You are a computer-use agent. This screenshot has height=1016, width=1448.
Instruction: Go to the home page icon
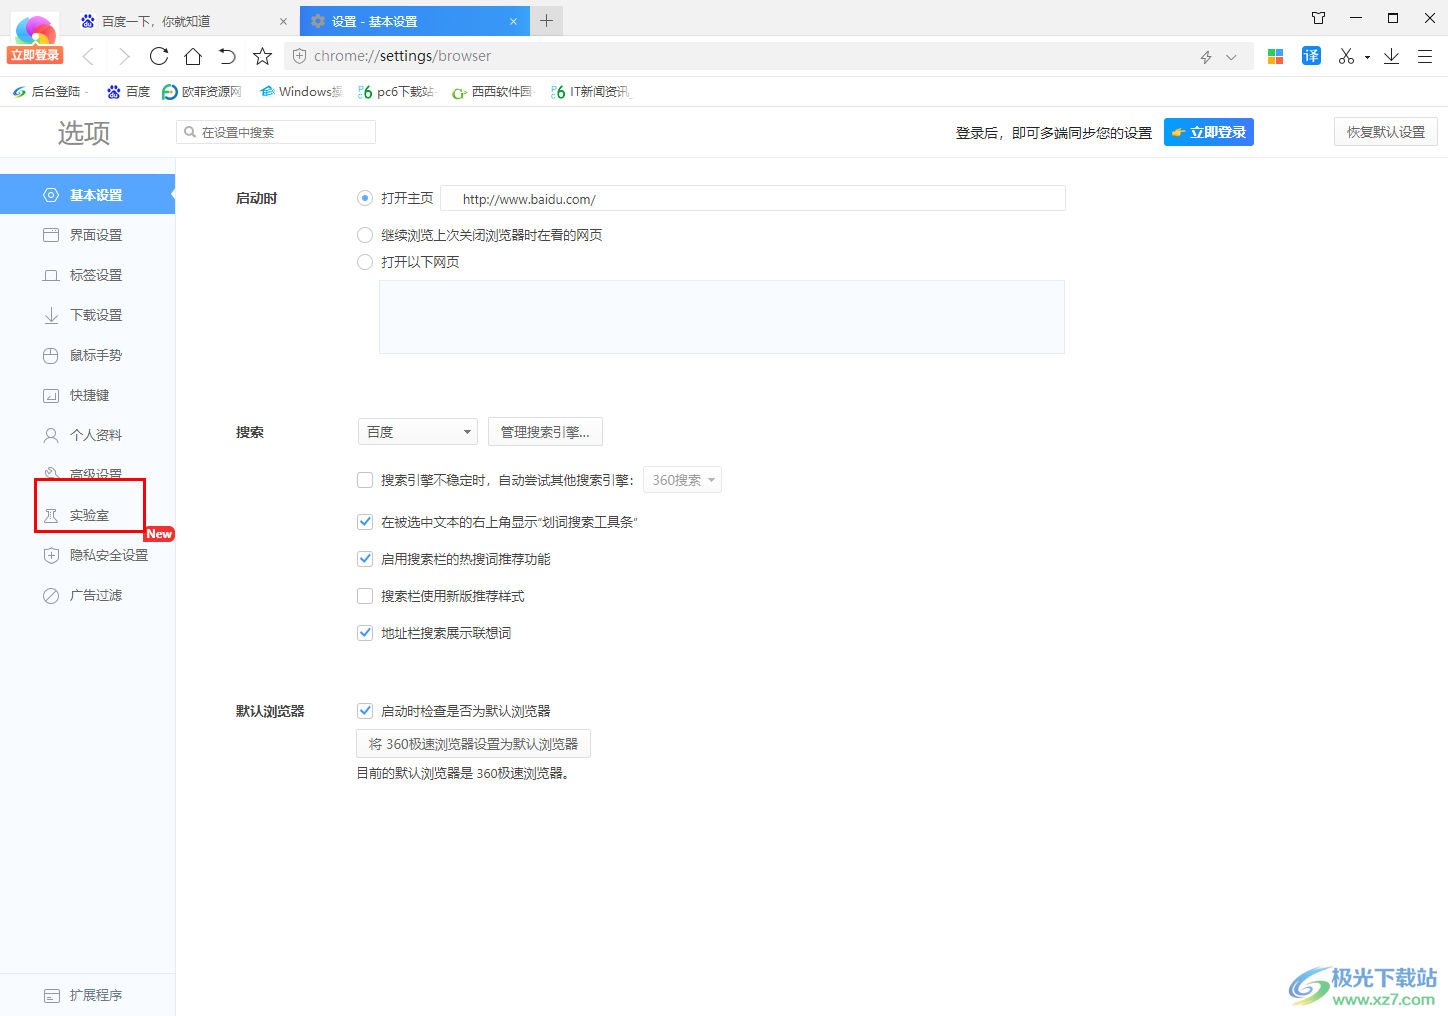(193, 56)
